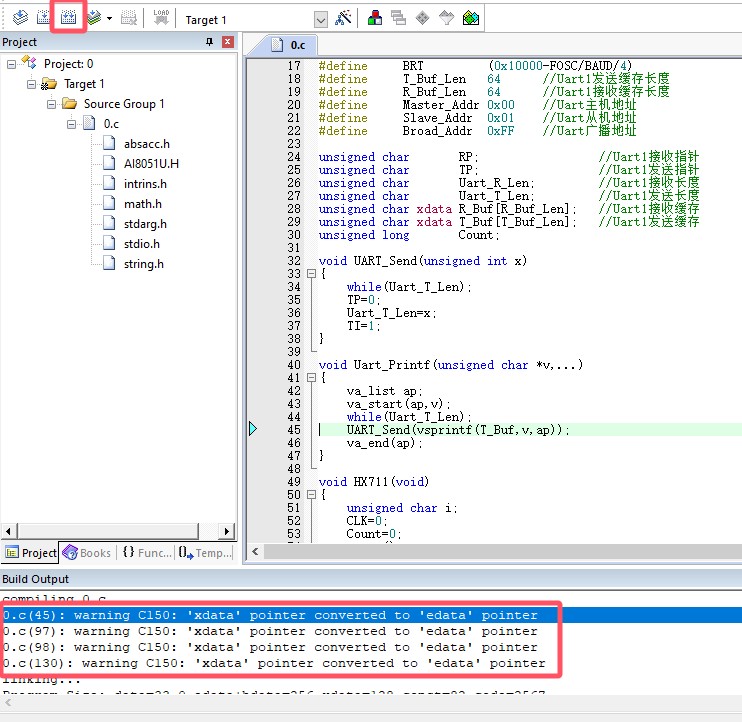Select math.h in the project tree

(142, 204)
